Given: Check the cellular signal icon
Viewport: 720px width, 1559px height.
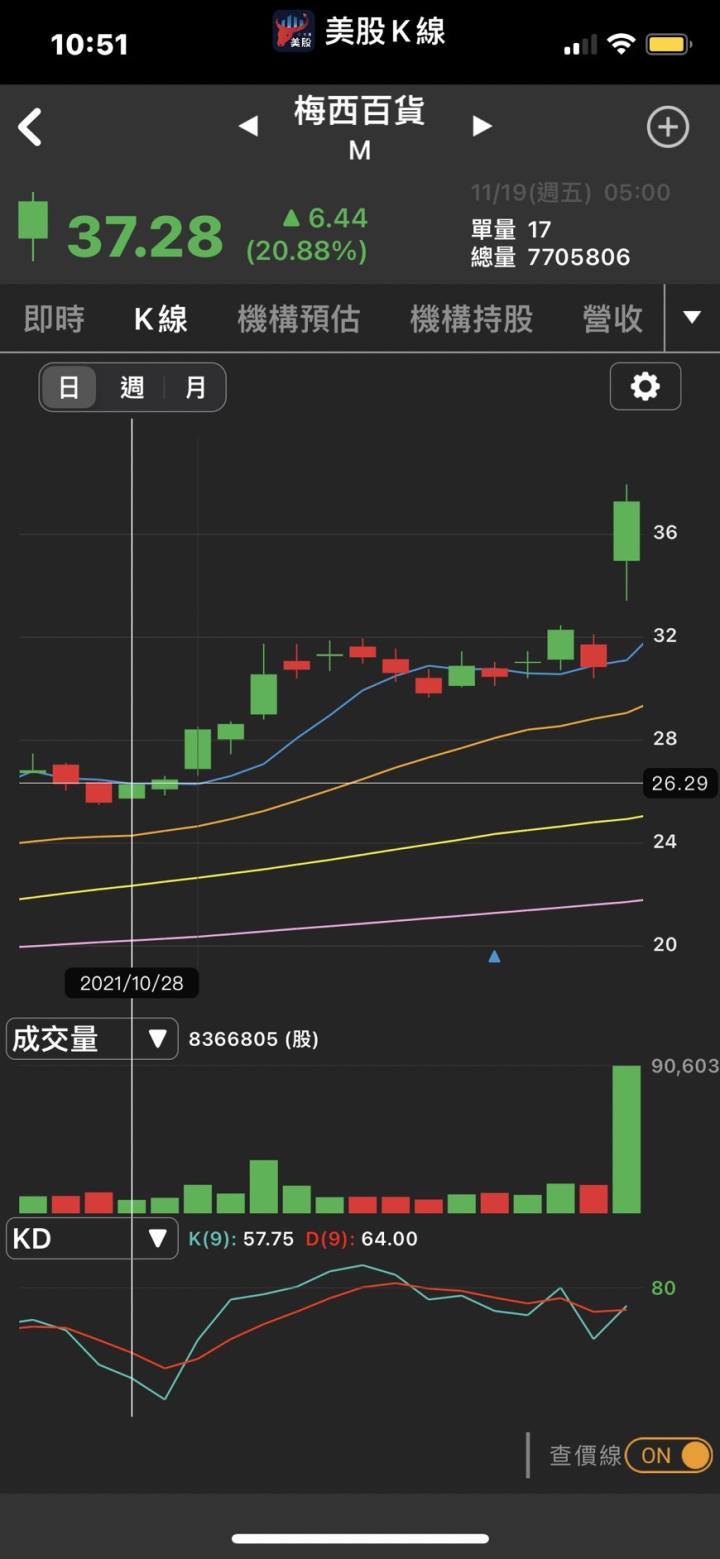Looking at the screenshot, I should pyautogui.click(x=580, y=45).
